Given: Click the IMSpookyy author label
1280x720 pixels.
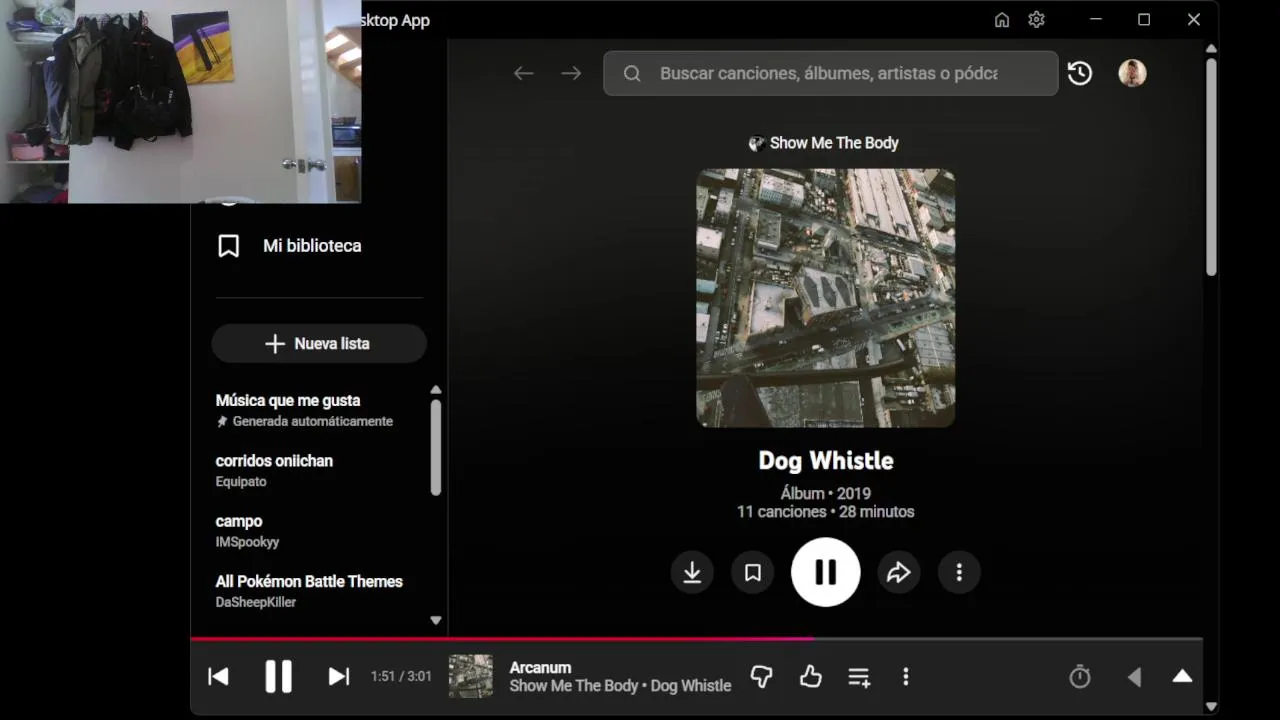Looking at the screenshot, I should click(x=247, y=542).
